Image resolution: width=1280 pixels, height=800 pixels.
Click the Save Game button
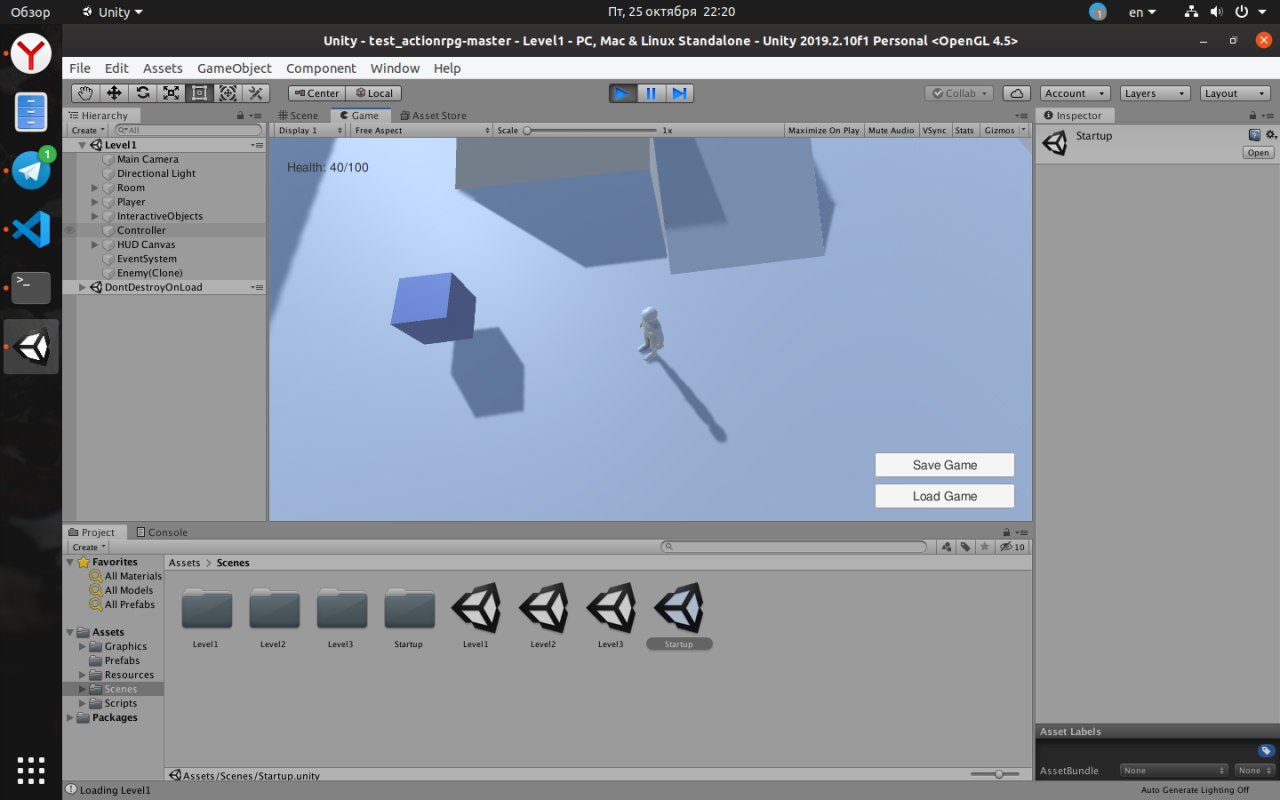(x=945, y=465)
